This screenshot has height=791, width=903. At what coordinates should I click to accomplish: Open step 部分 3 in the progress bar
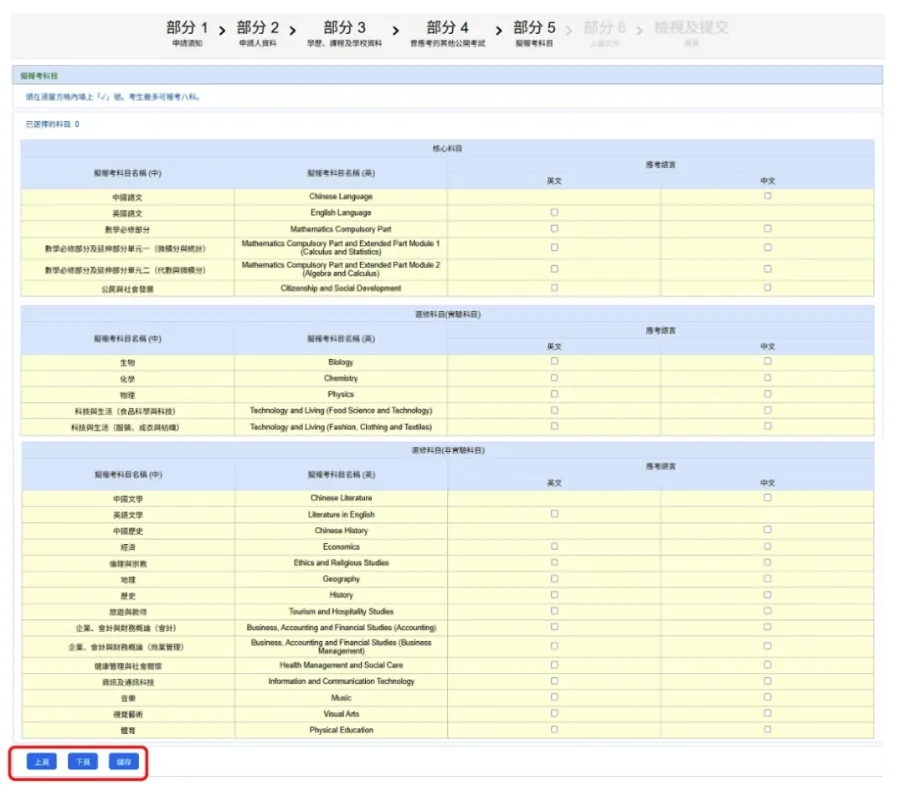(x=344, y=33)
